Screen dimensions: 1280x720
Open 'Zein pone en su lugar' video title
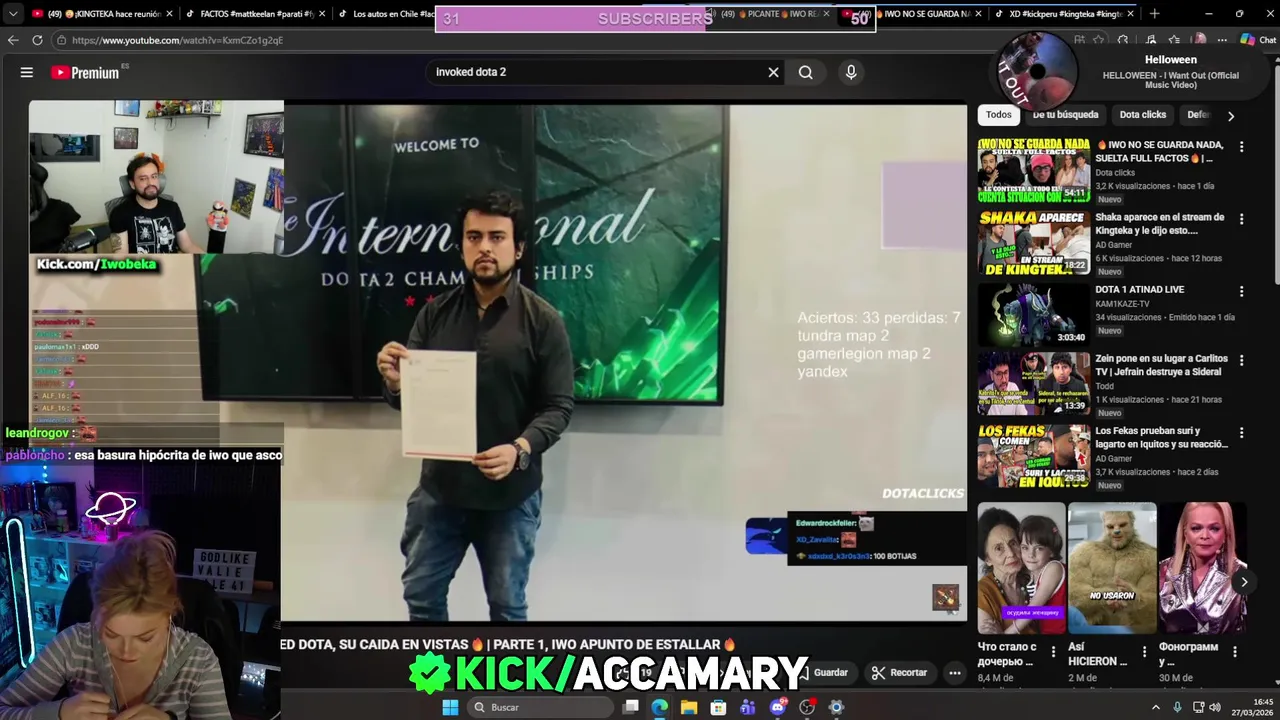[x=1161, y=365]
